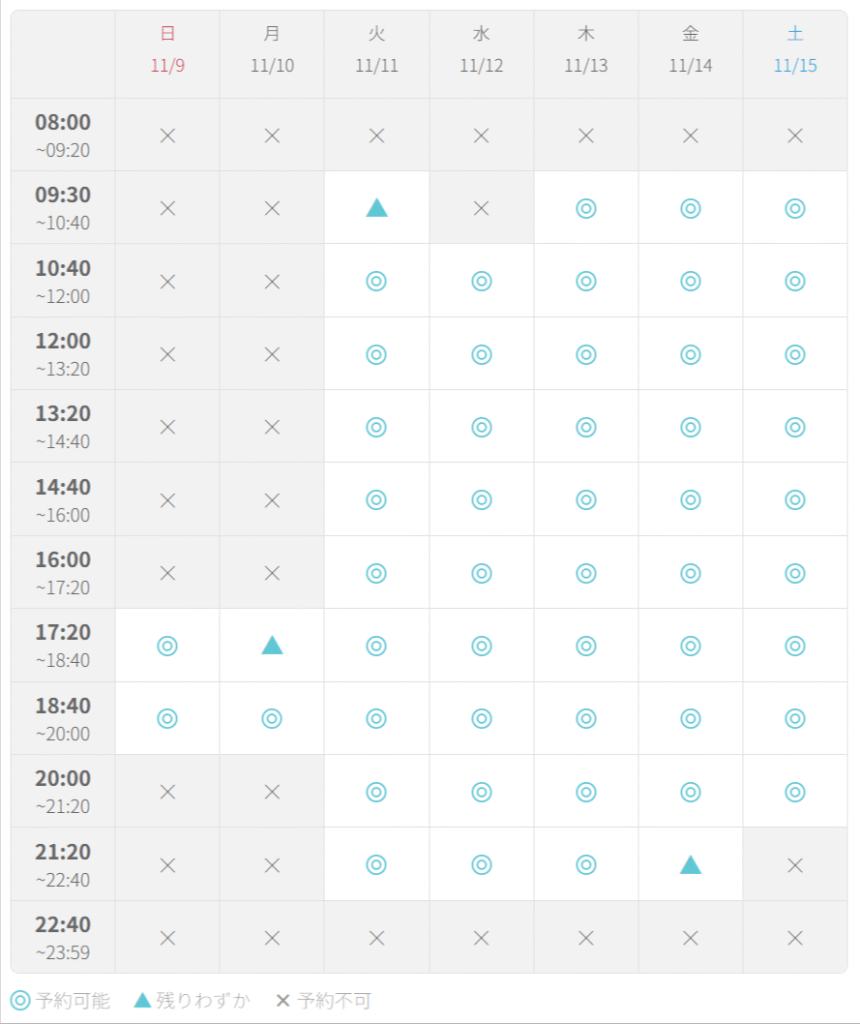This screenshot has width=860, height=1024.
Task: Click the Sunday 11/9 date header
Action: click(x=167, y=50)
